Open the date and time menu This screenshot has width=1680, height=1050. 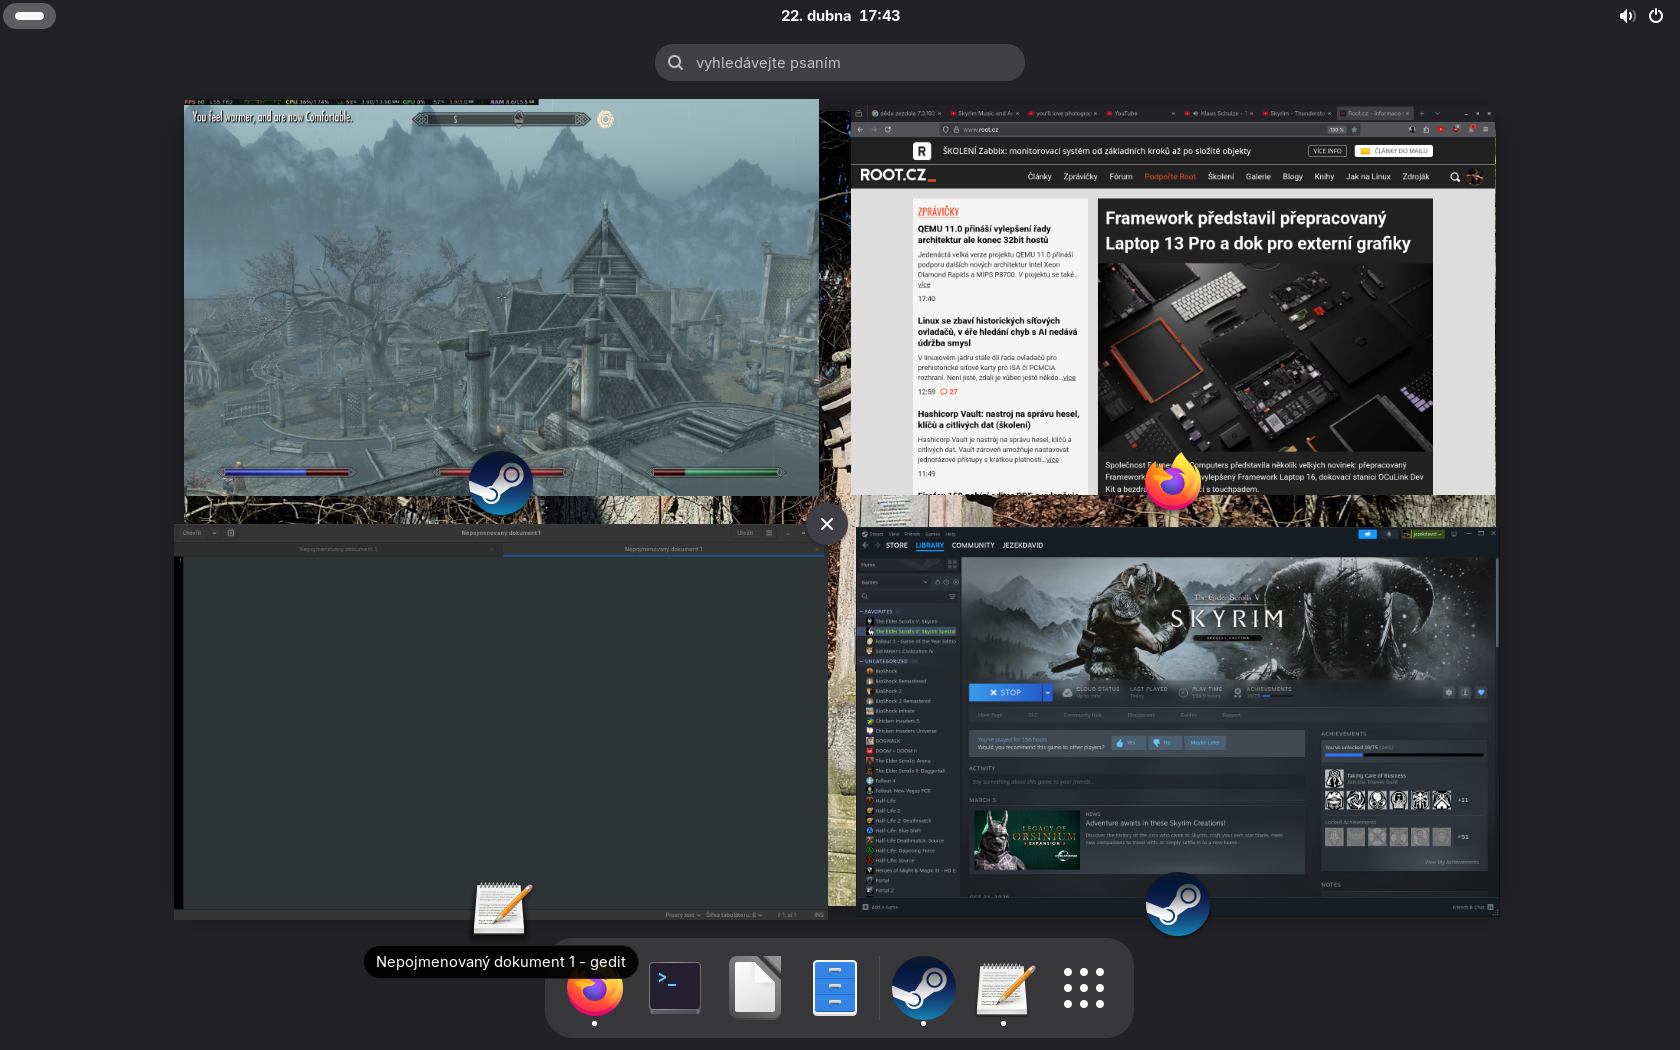[x=840, y=16]
